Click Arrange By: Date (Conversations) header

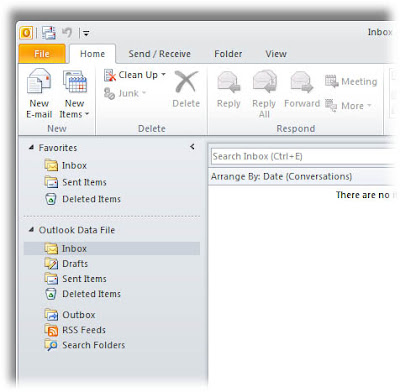tap(281, 176)
